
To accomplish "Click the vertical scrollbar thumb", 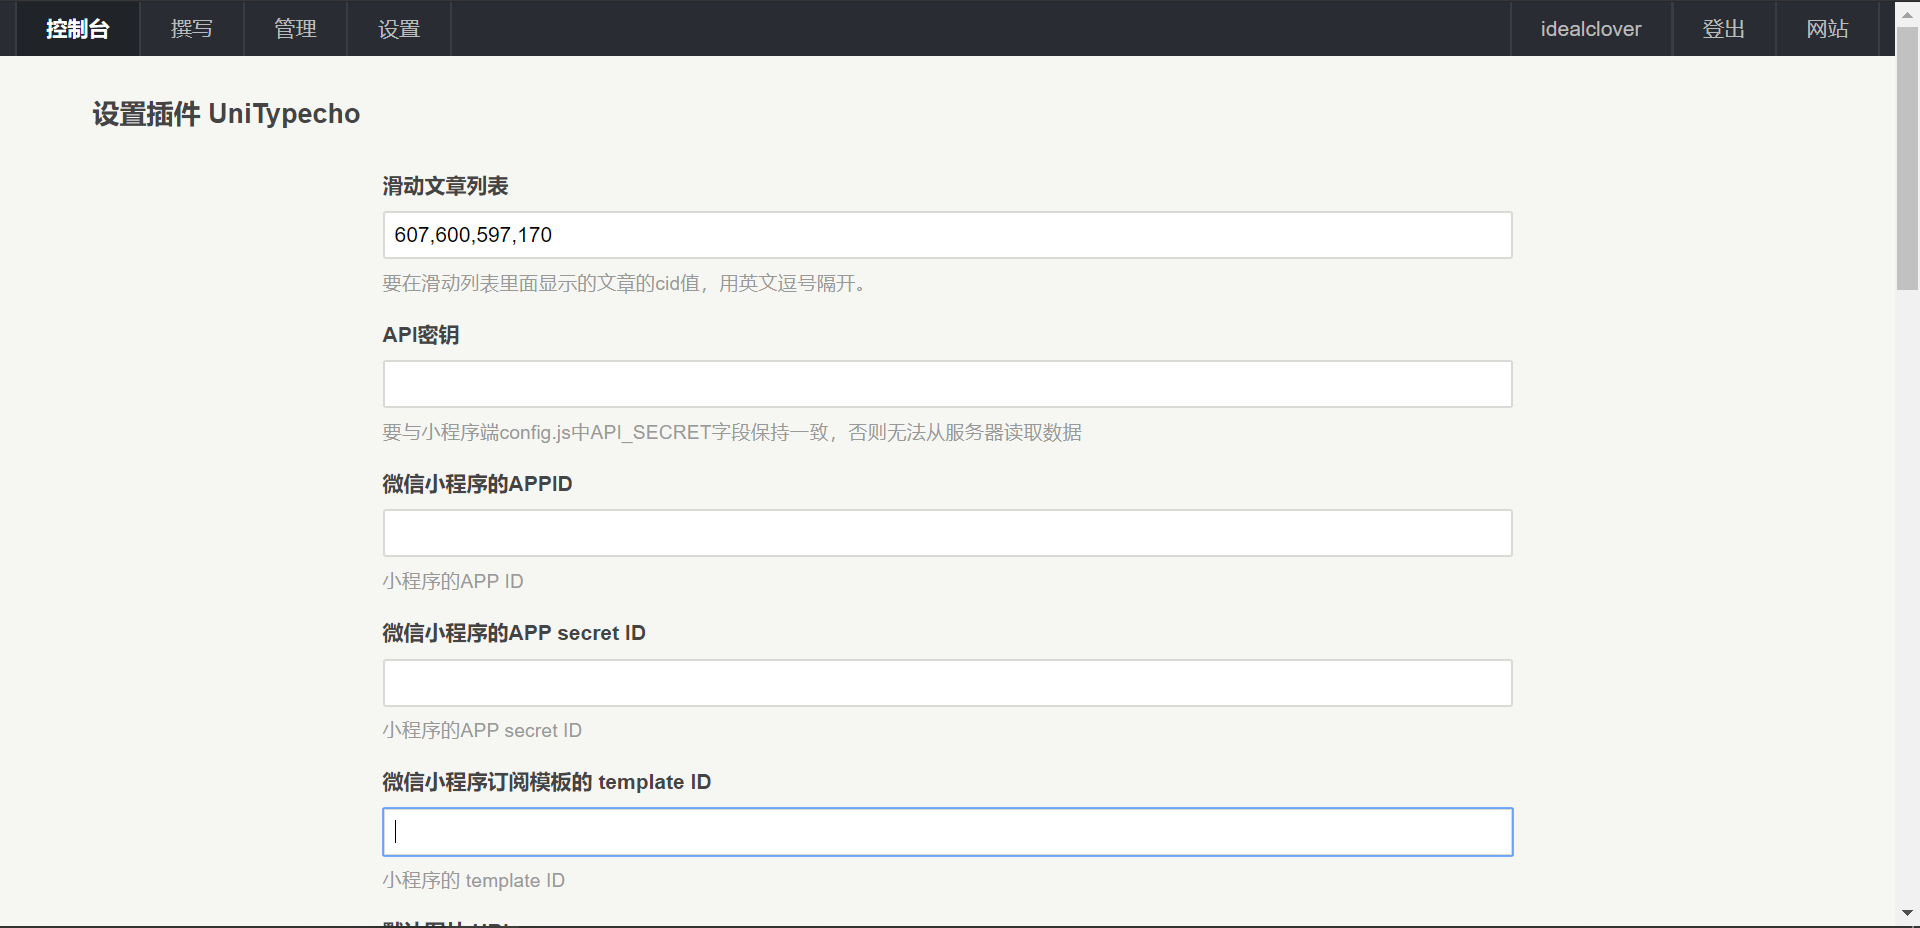I will point(1907,160).
